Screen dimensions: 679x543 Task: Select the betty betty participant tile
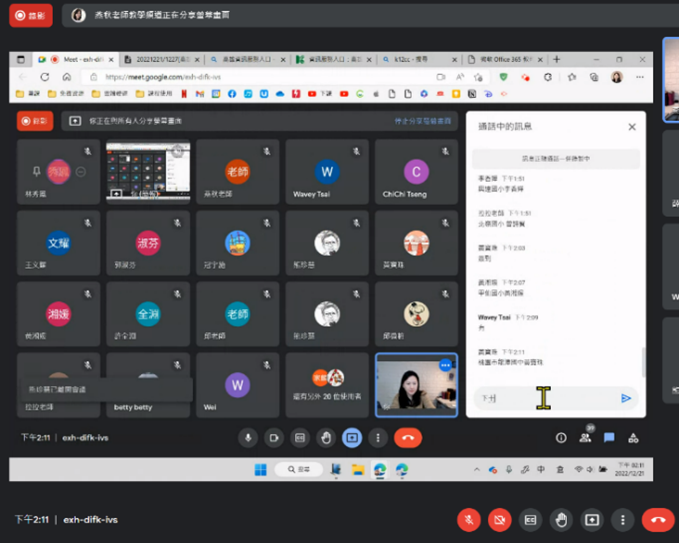tap(148, 385)
